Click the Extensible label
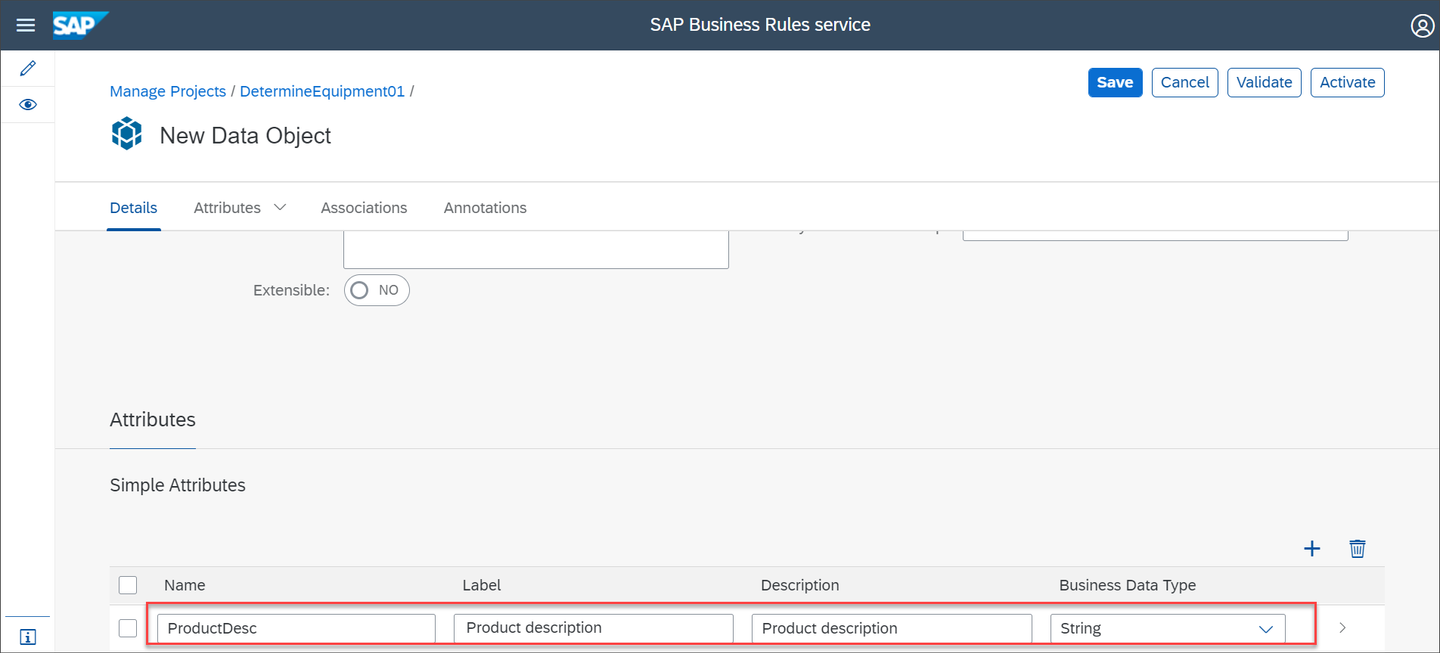Screen dimensions: 1440x653 click(x=291, y=290)
